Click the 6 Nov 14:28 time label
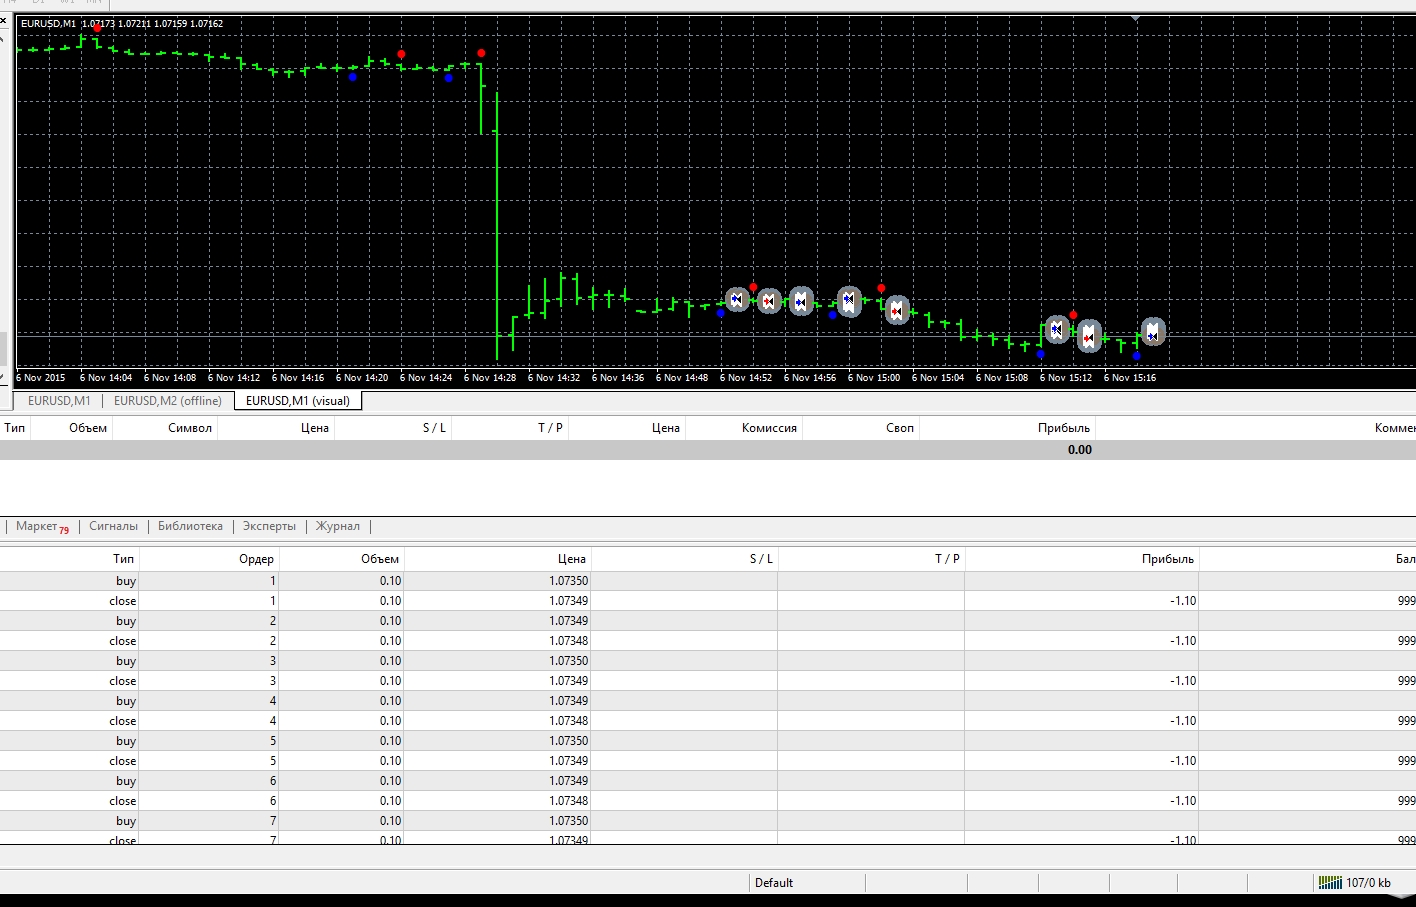Image resolution: width=1416 pixels, height=907 pixels. tap(490, 378)
